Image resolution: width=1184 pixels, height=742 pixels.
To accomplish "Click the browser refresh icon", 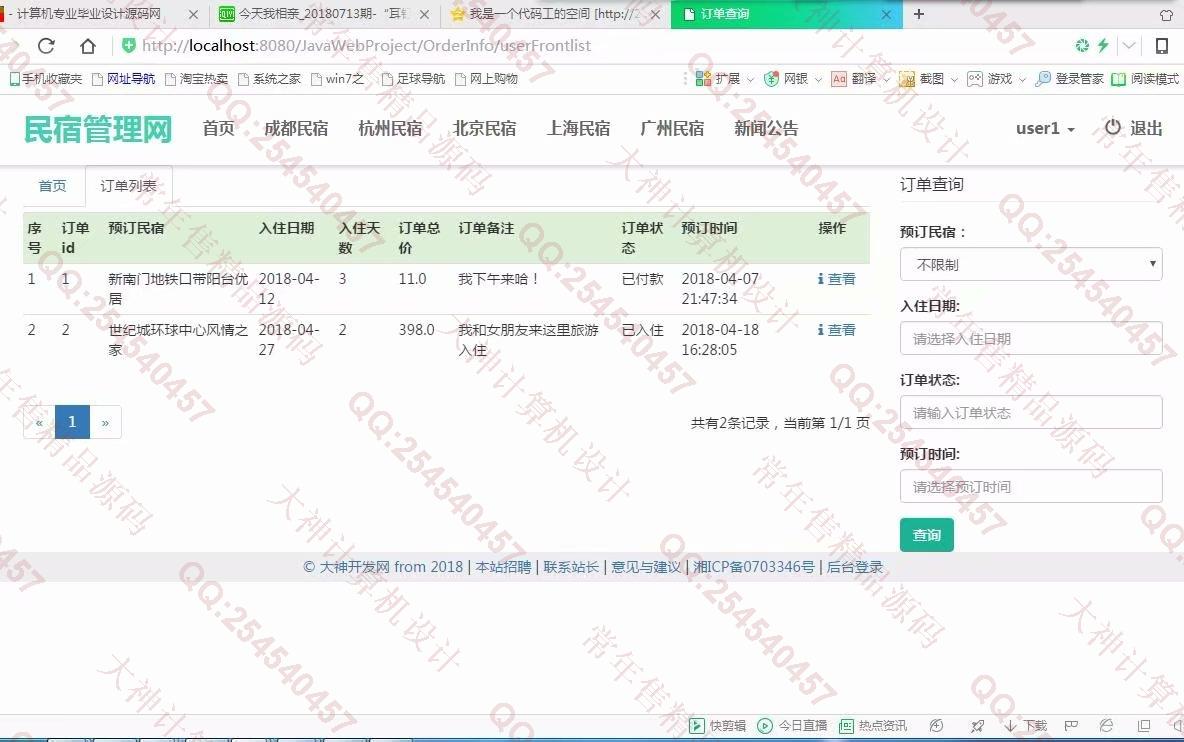I will 46,46.
